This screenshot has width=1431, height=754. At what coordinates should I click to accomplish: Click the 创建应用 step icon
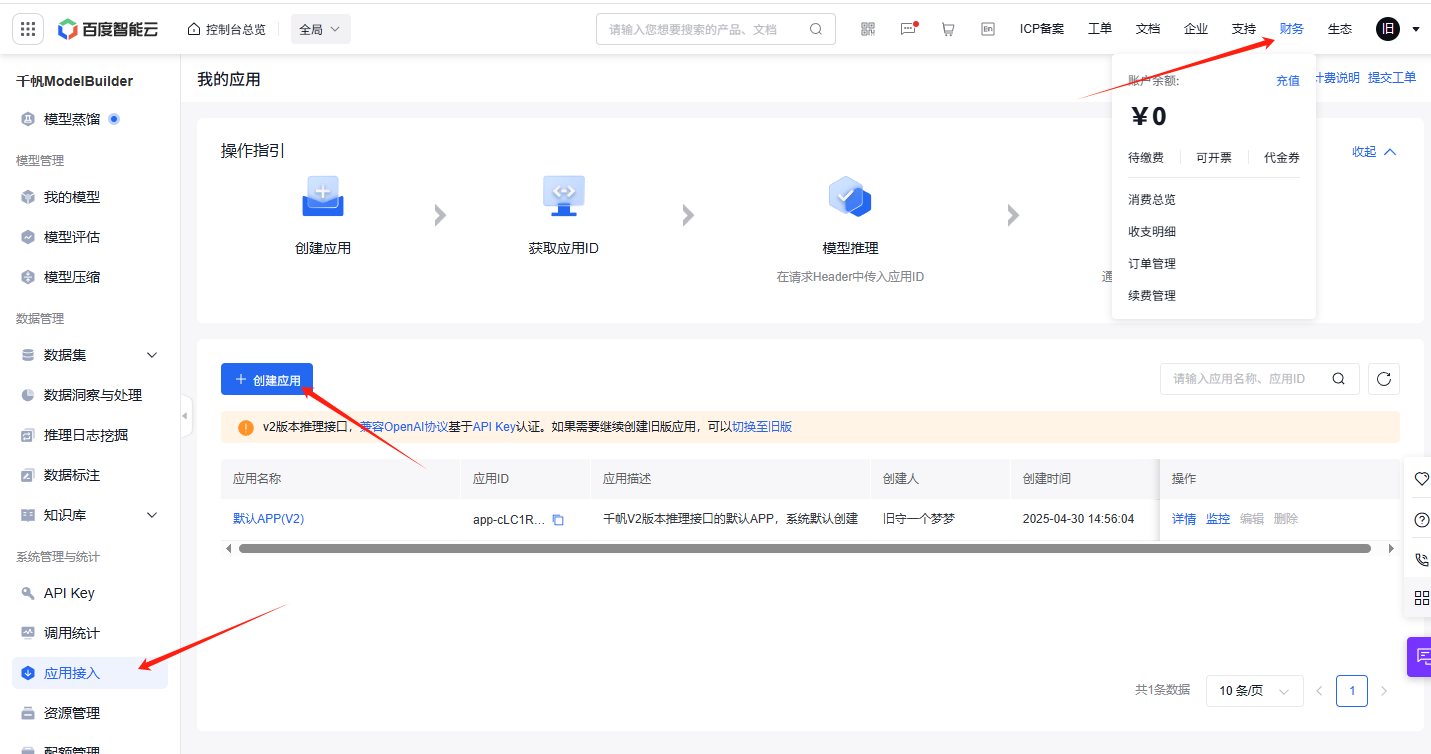(323, 197)
